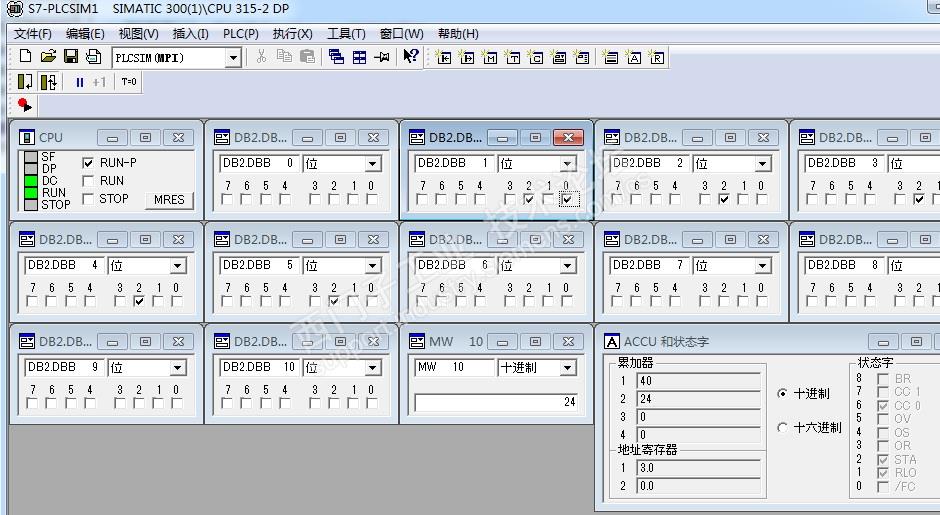Open format dropdown in DB2.DBB 6 window
940x515 pixels.
[x=567, y=266]
